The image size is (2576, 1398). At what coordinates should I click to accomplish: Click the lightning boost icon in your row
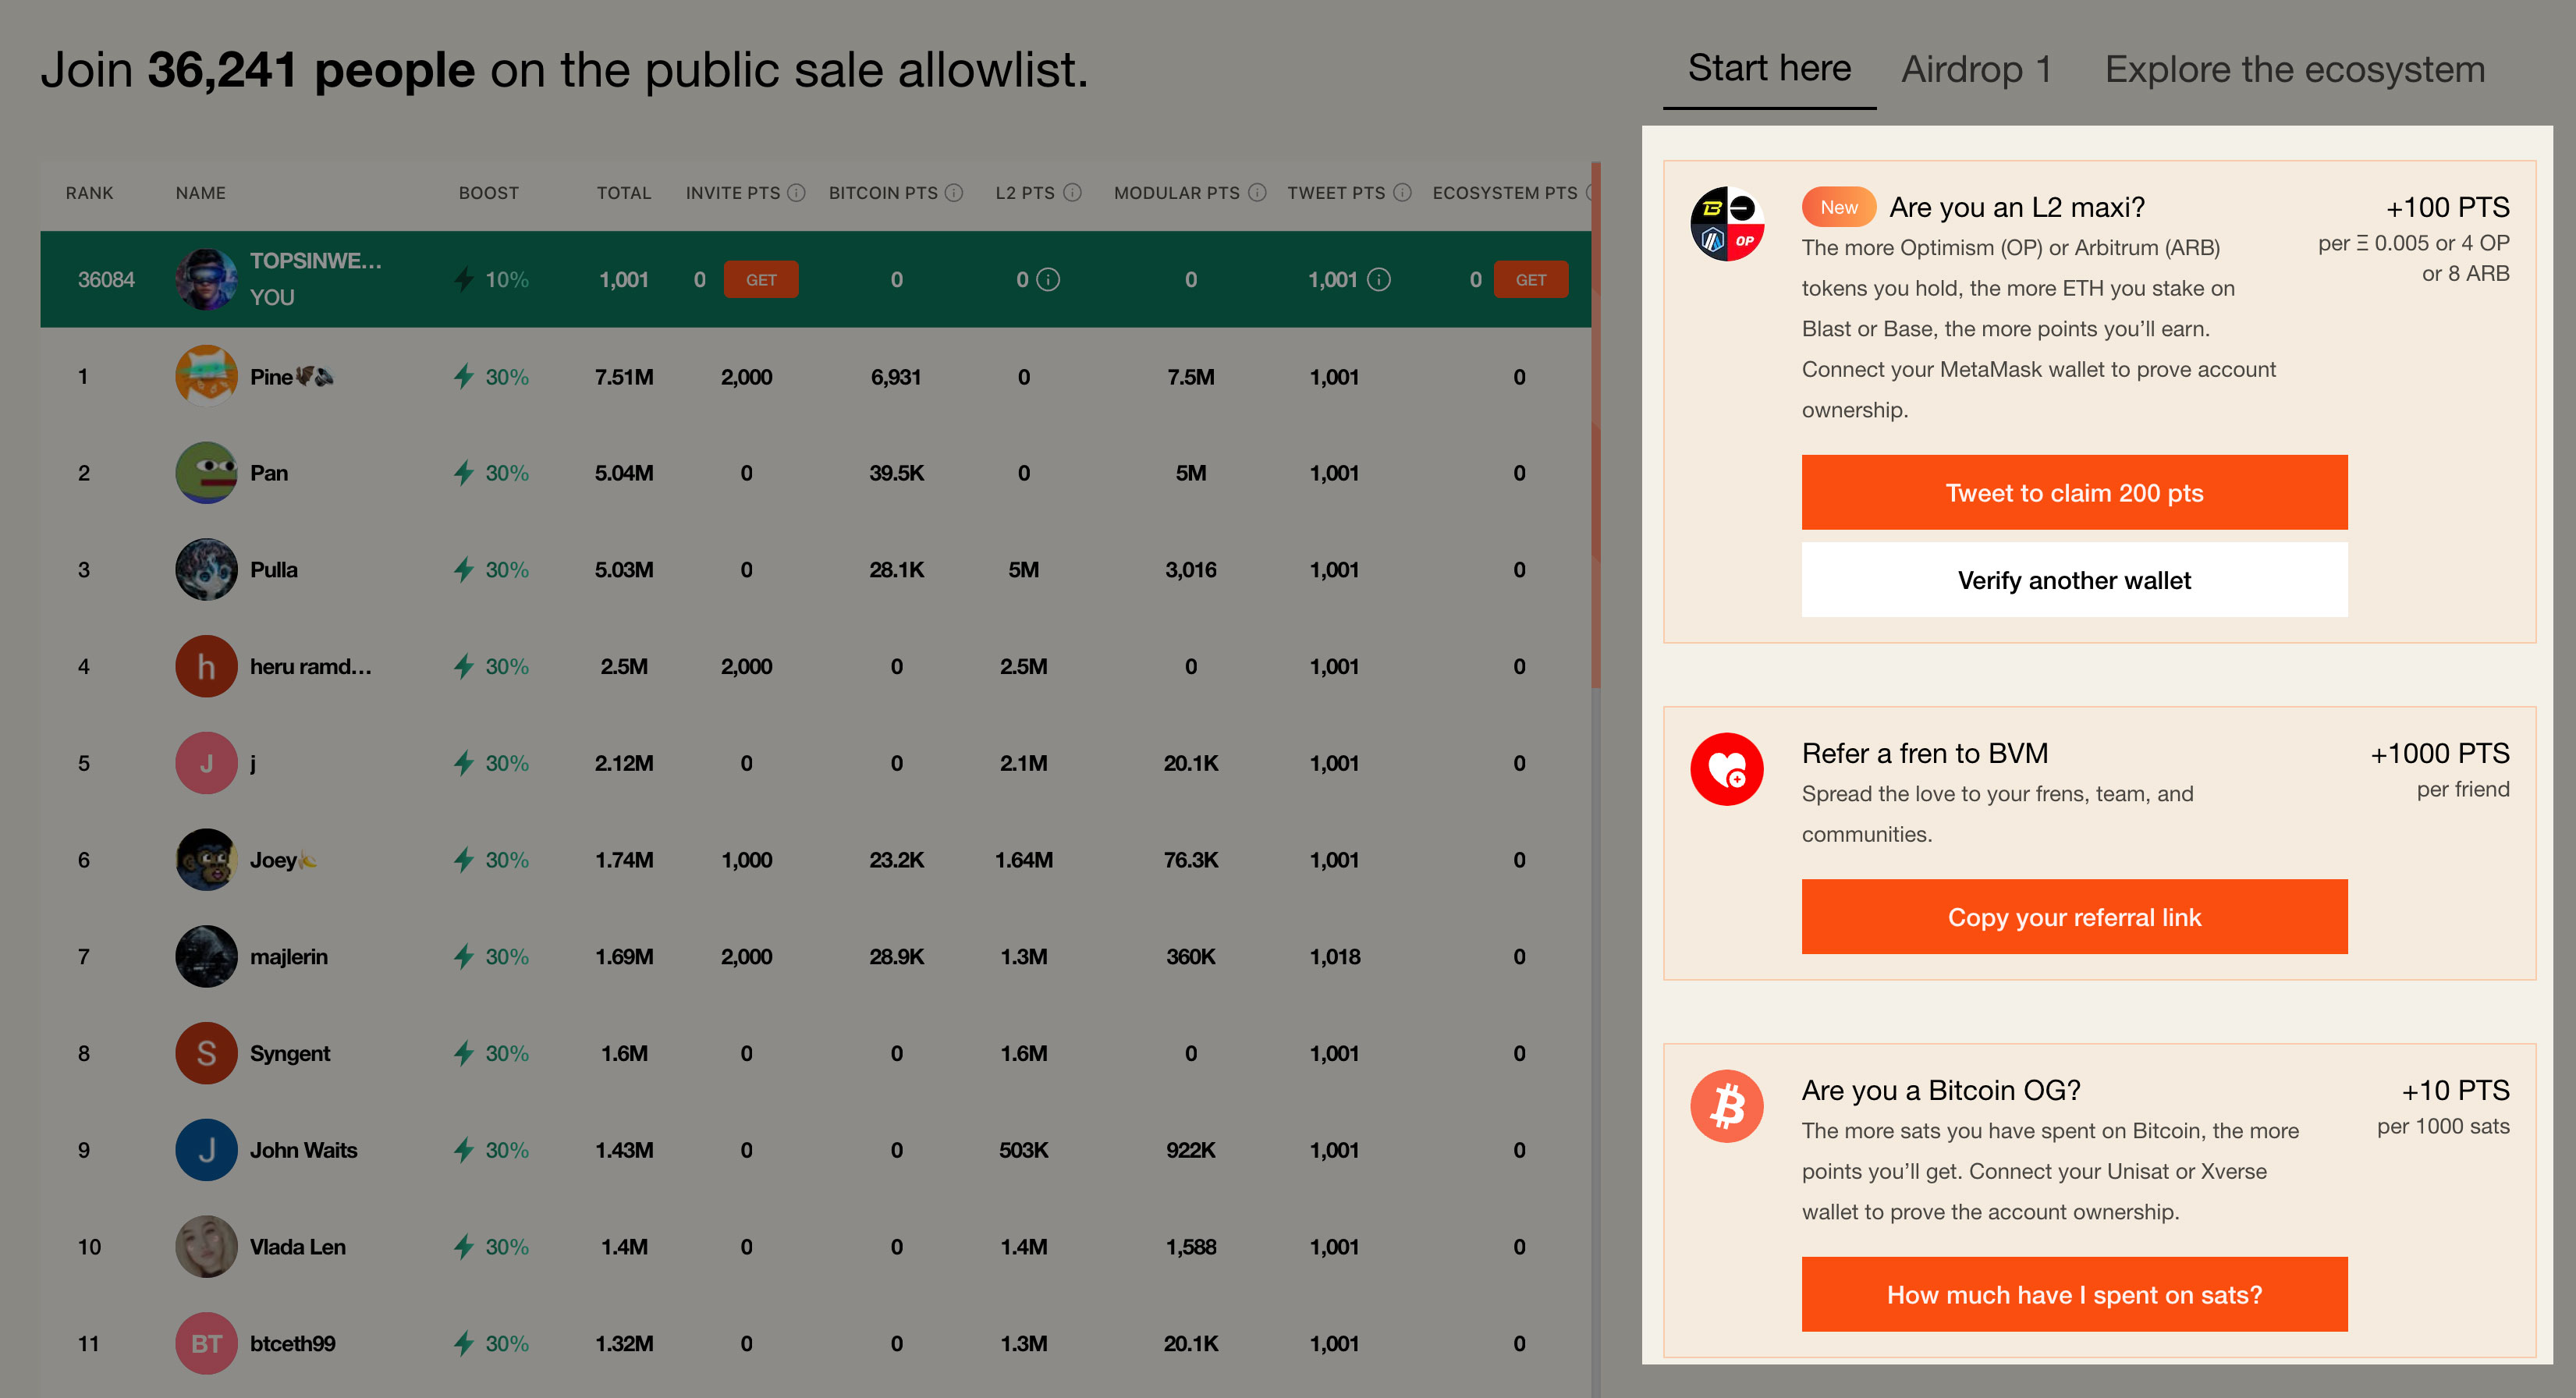click(x=463, y=280)
